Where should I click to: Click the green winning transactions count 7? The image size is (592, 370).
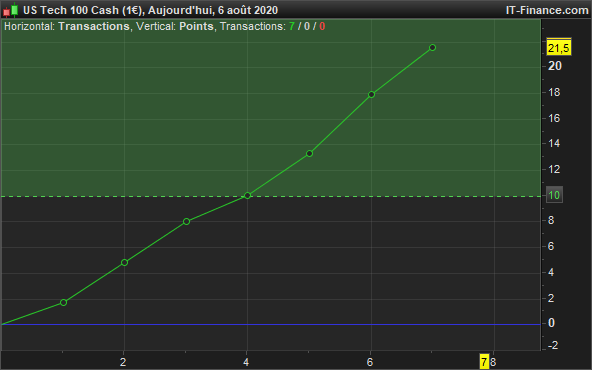tap(291, 26)
